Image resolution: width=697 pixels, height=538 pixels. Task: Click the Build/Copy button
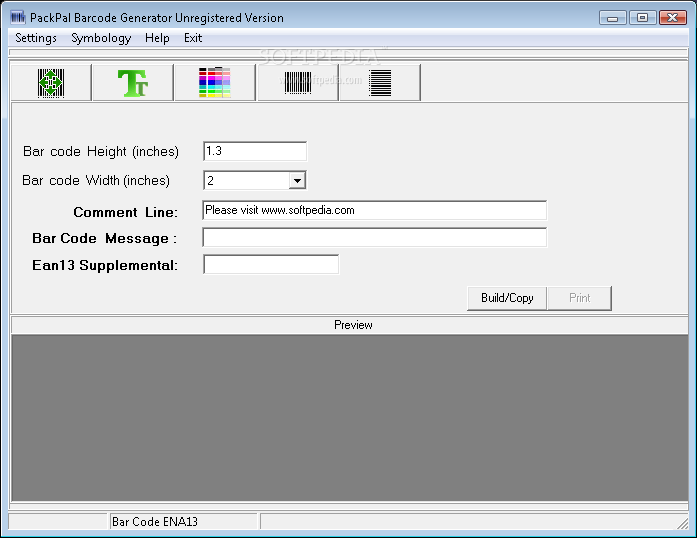pos(507,298)
